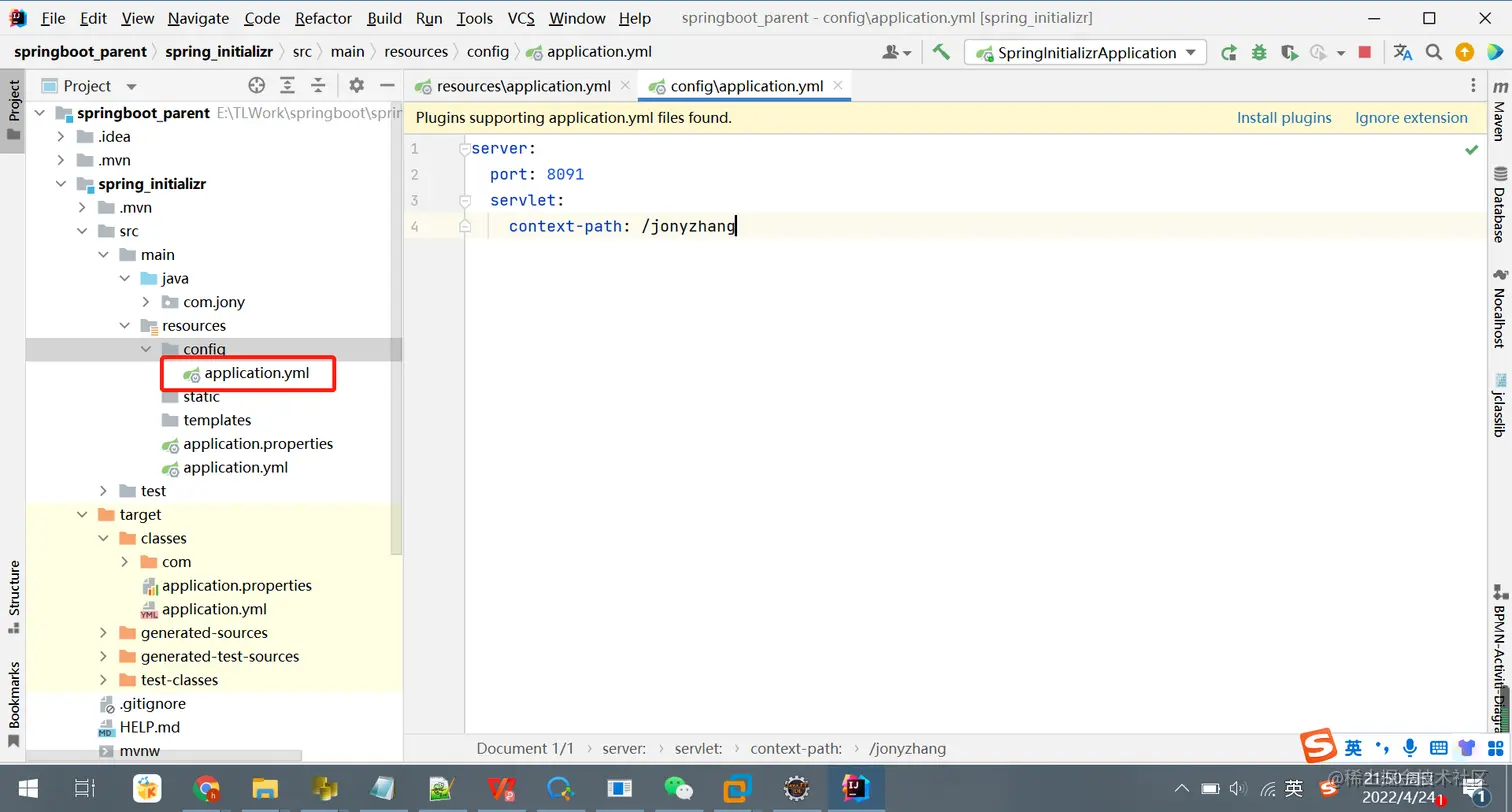Viewport: 1512px width, 812px height.
Task: Expand the com.jony package
Action: [146, 302]
